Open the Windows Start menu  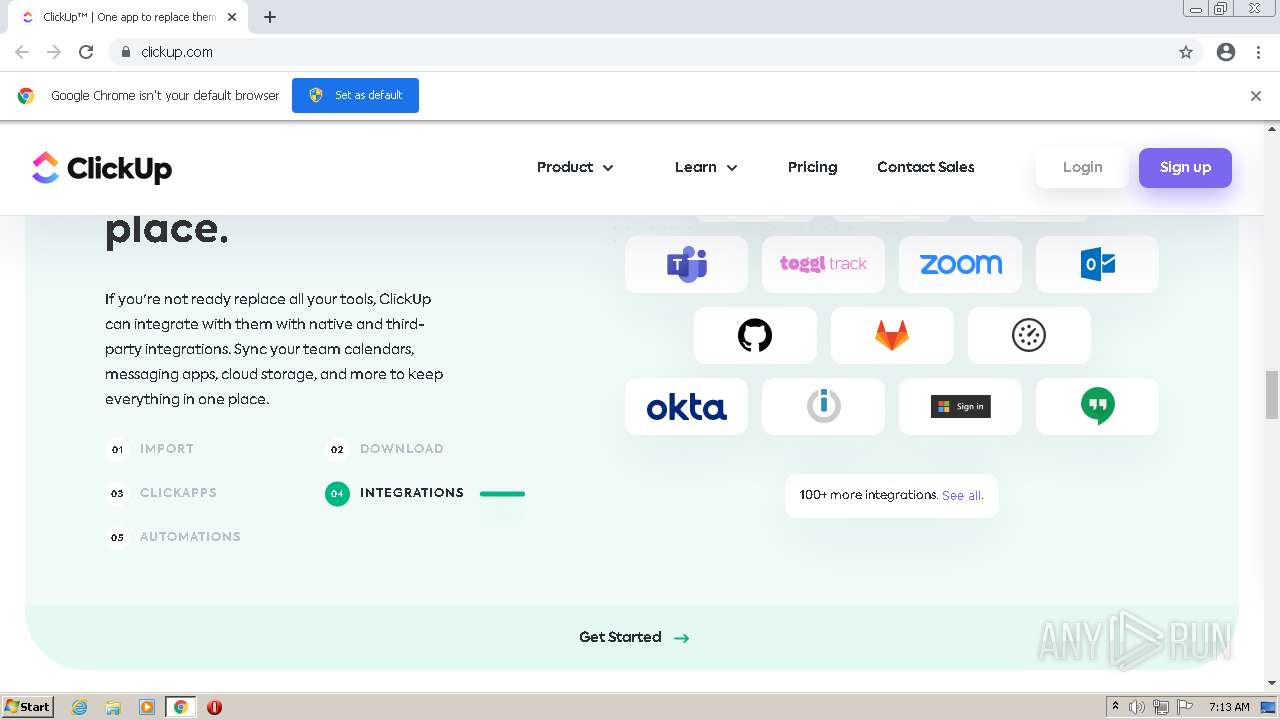point(27,707)
